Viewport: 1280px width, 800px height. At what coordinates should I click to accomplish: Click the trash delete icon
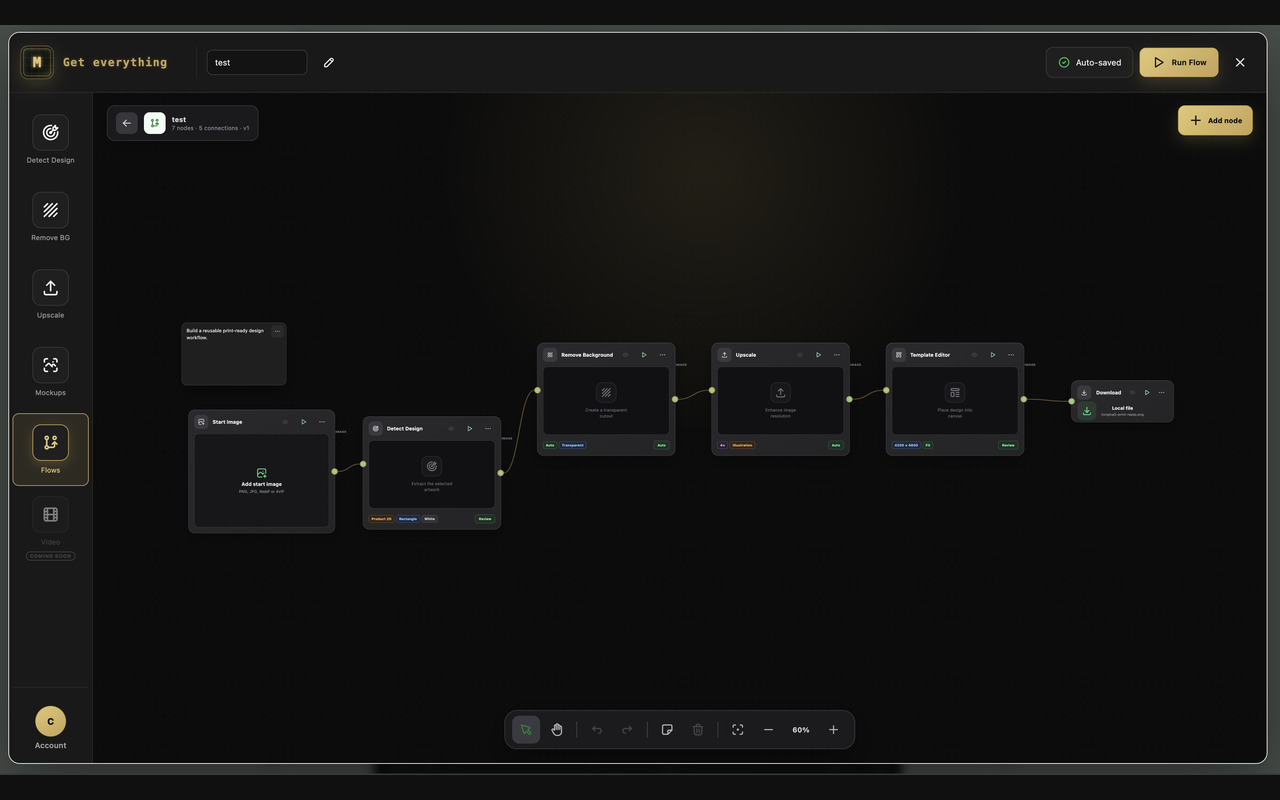(698, 730)
